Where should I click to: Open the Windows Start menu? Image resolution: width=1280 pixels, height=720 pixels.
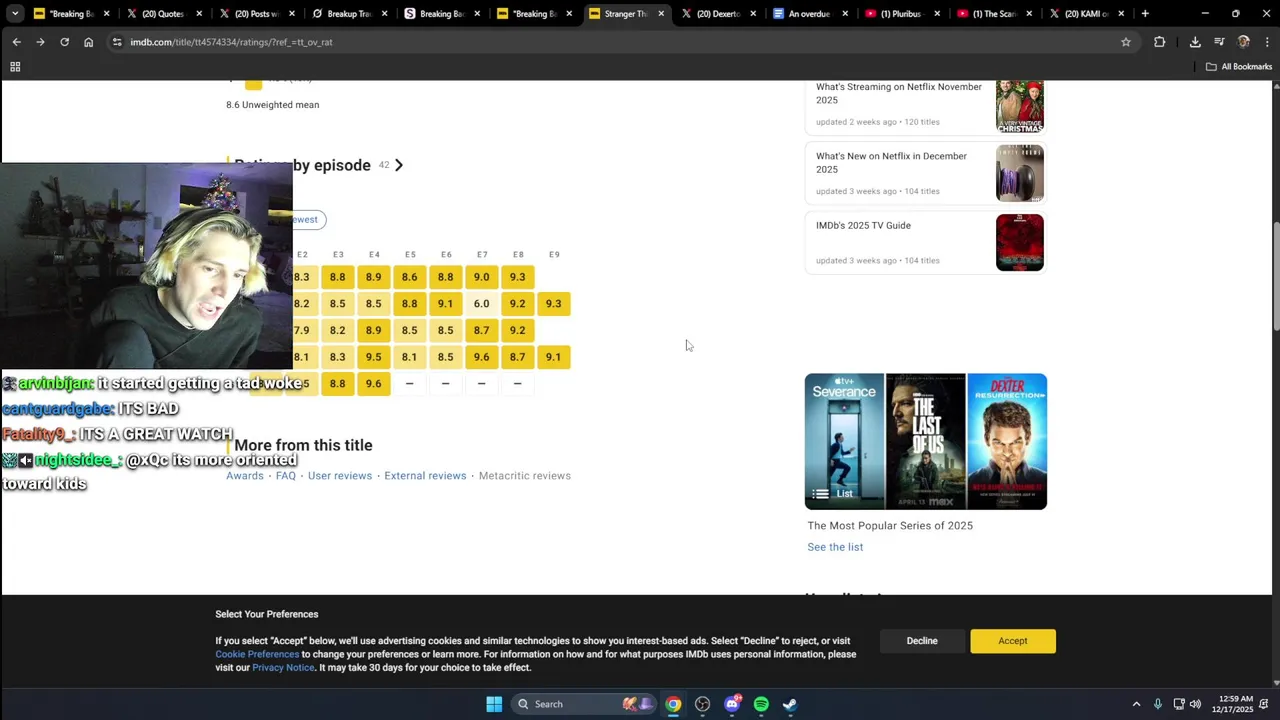[494, 704]
